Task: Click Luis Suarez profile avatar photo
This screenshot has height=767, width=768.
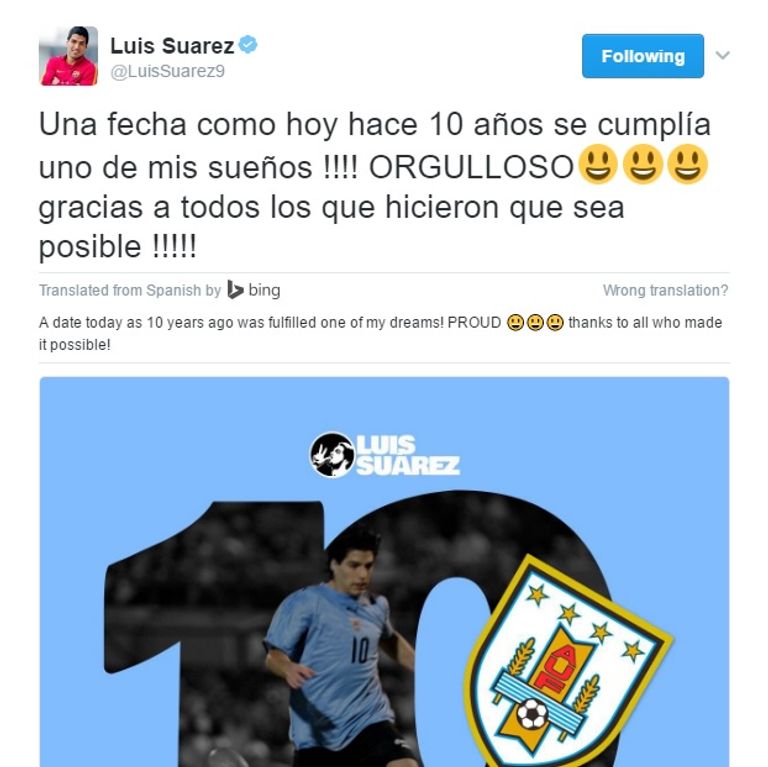Action: 69,56
